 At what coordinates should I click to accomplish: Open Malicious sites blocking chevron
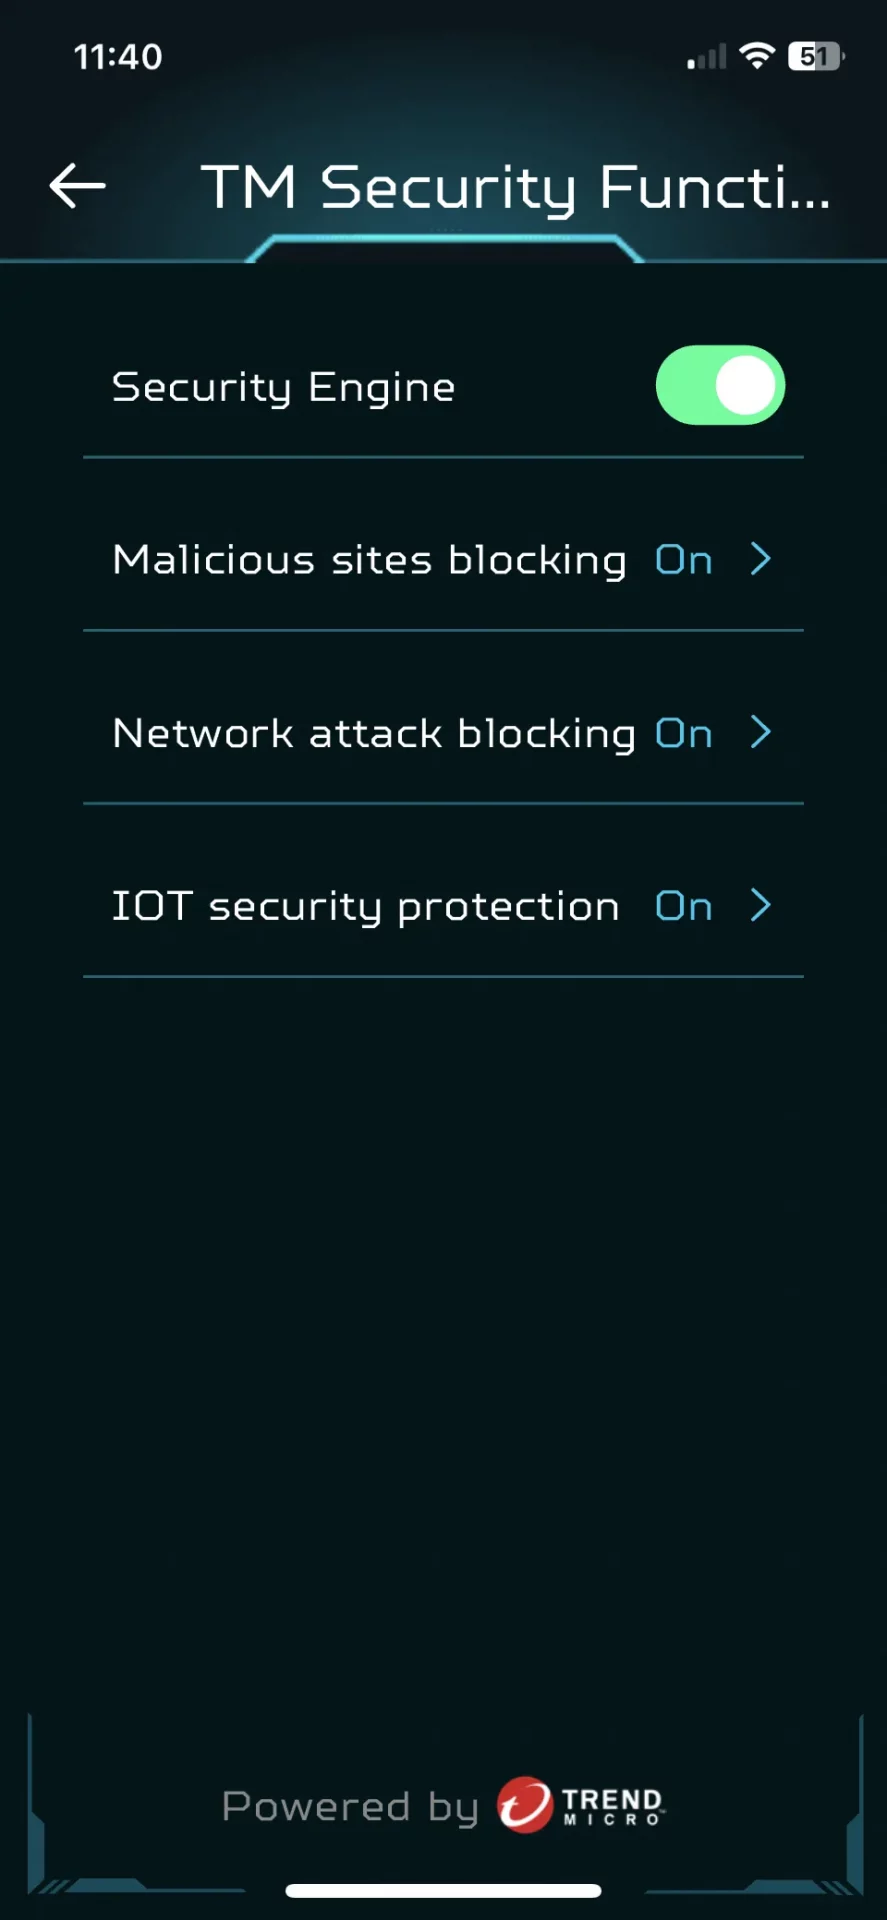(x=761, y=559)
